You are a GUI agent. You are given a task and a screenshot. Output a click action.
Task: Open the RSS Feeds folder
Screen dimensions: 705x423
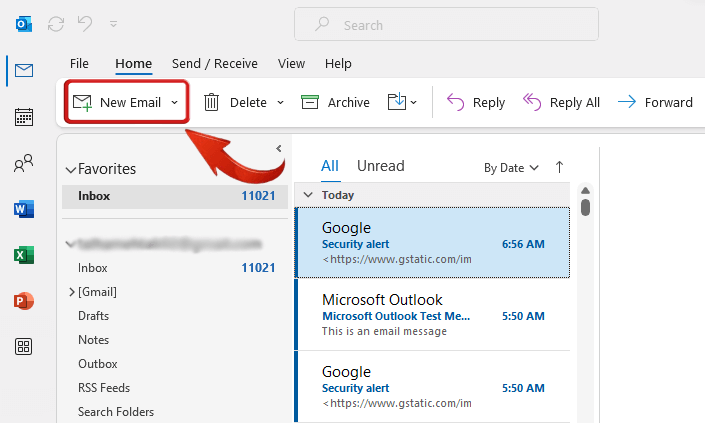point(104,387)
